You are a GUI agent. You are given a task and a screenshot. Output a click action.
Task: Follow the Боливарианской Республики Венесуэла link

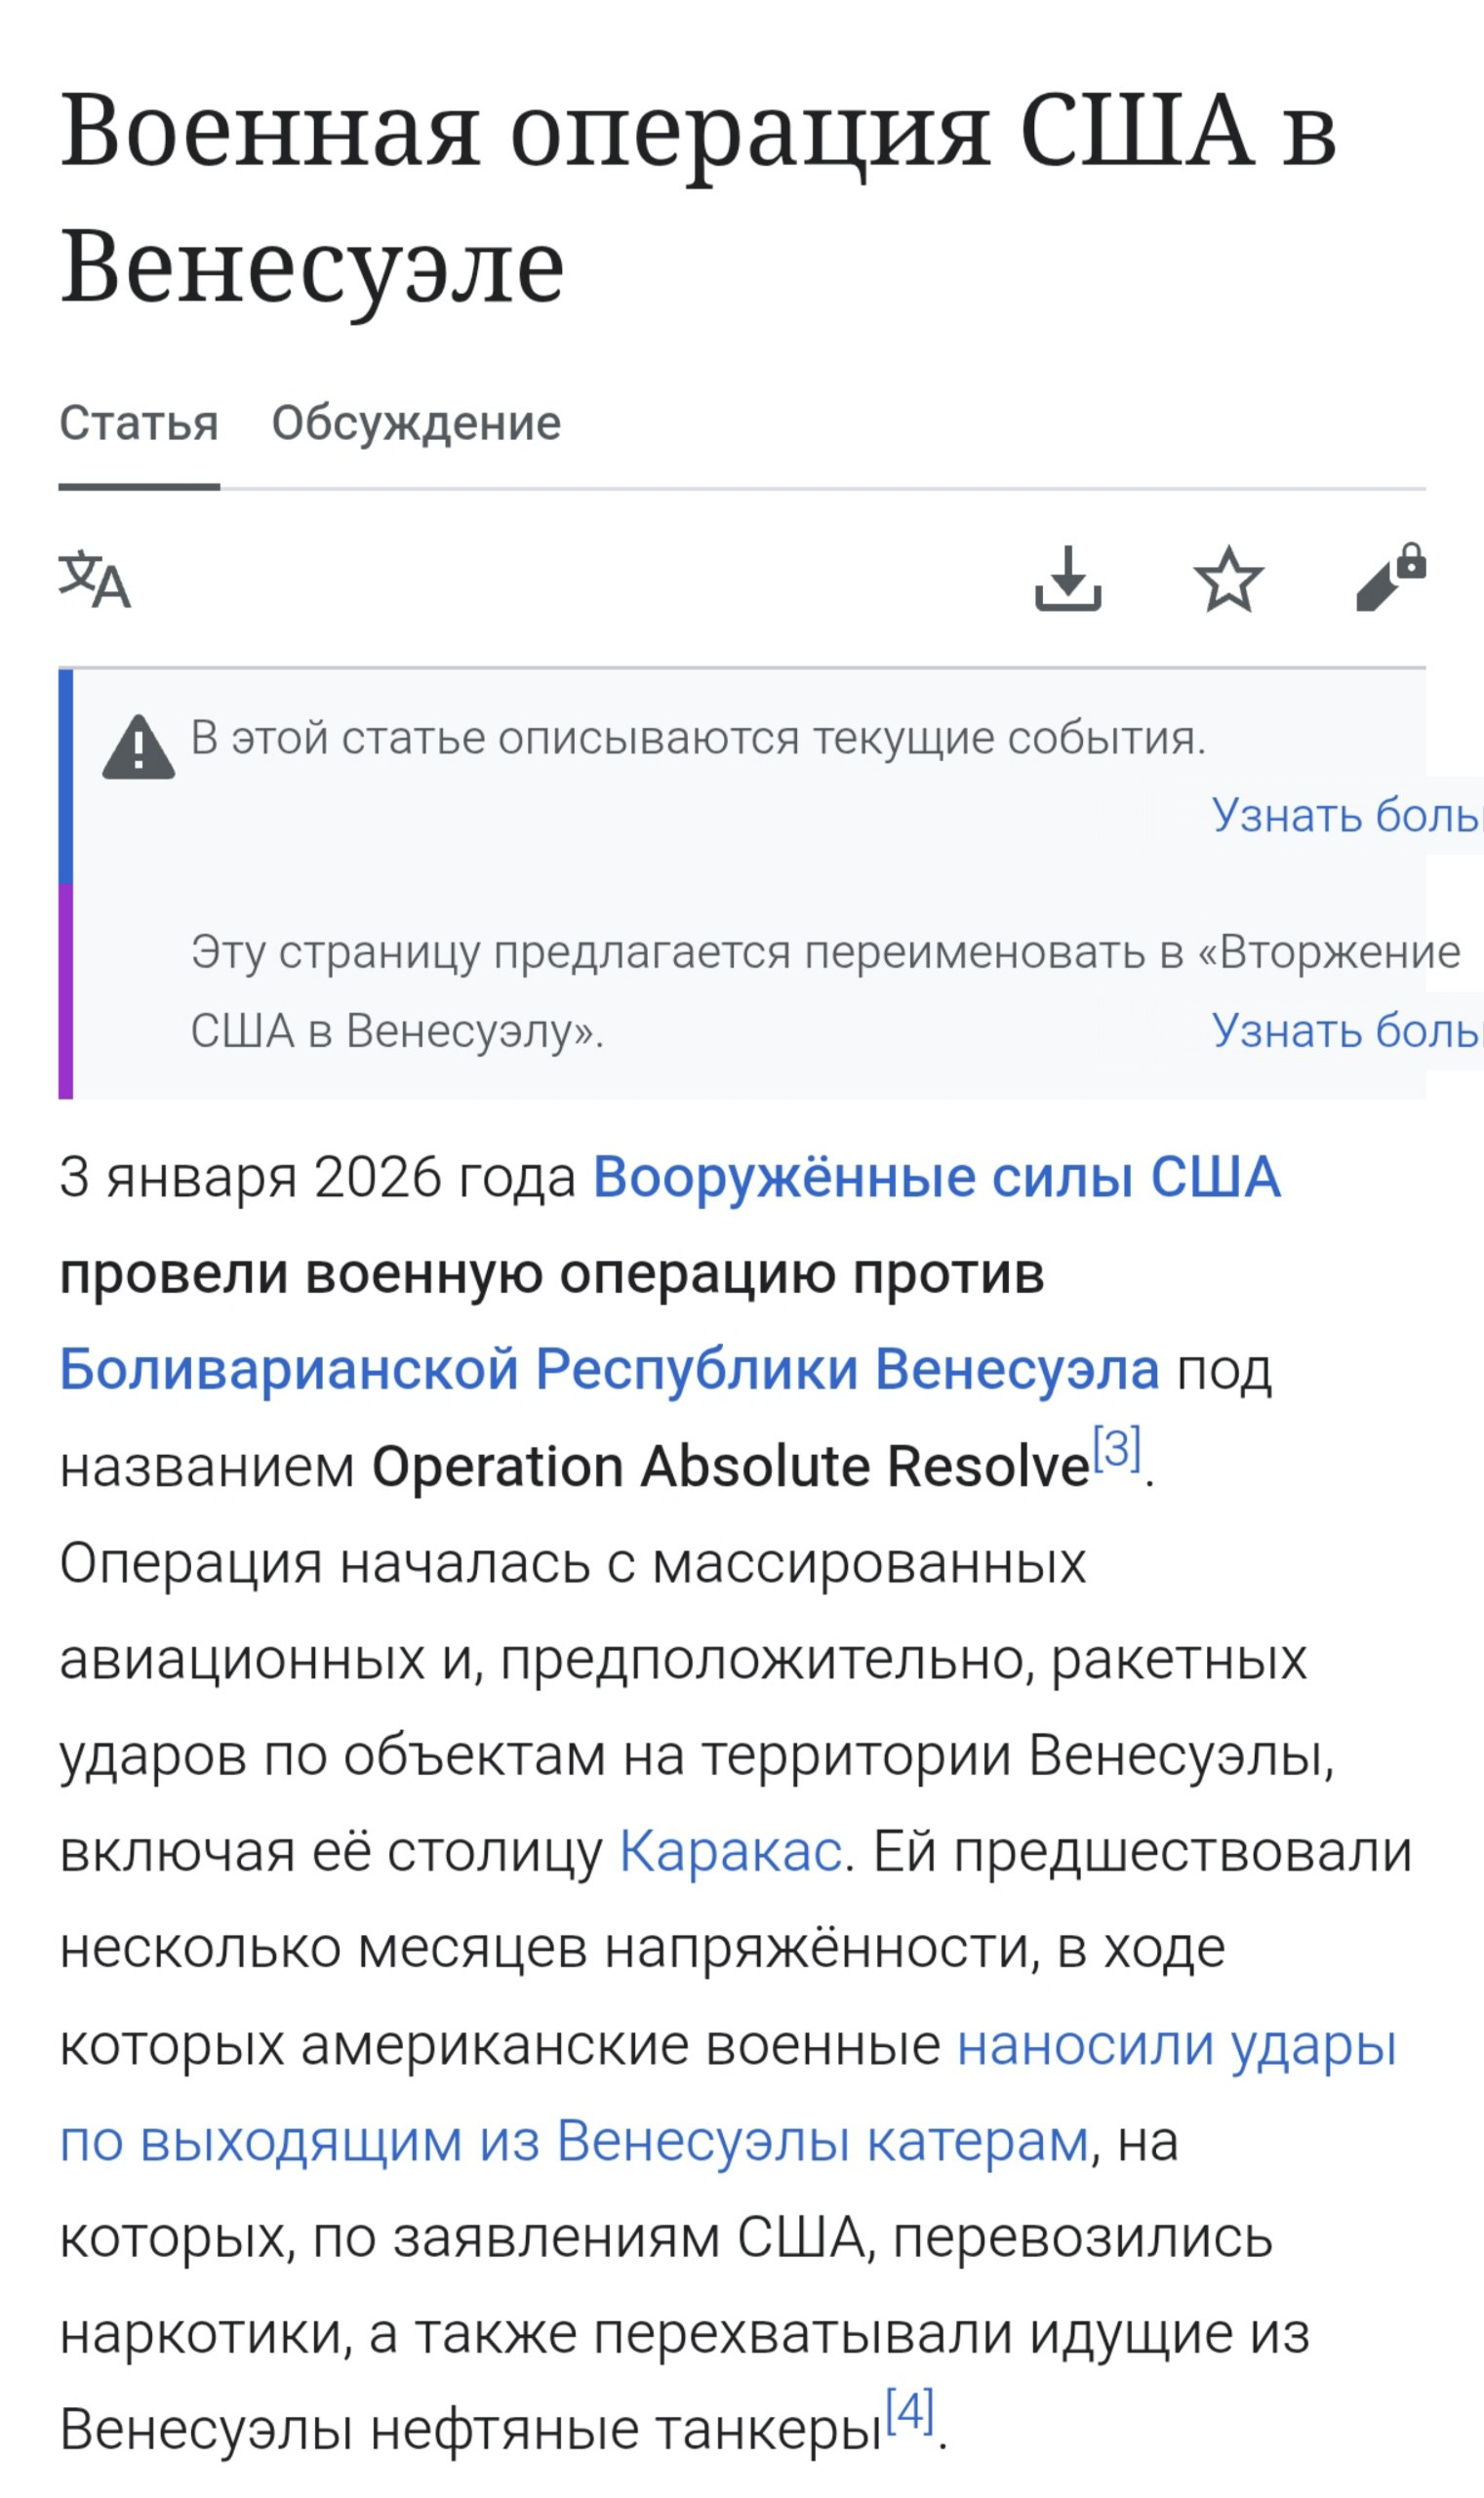pos(609,1369)
